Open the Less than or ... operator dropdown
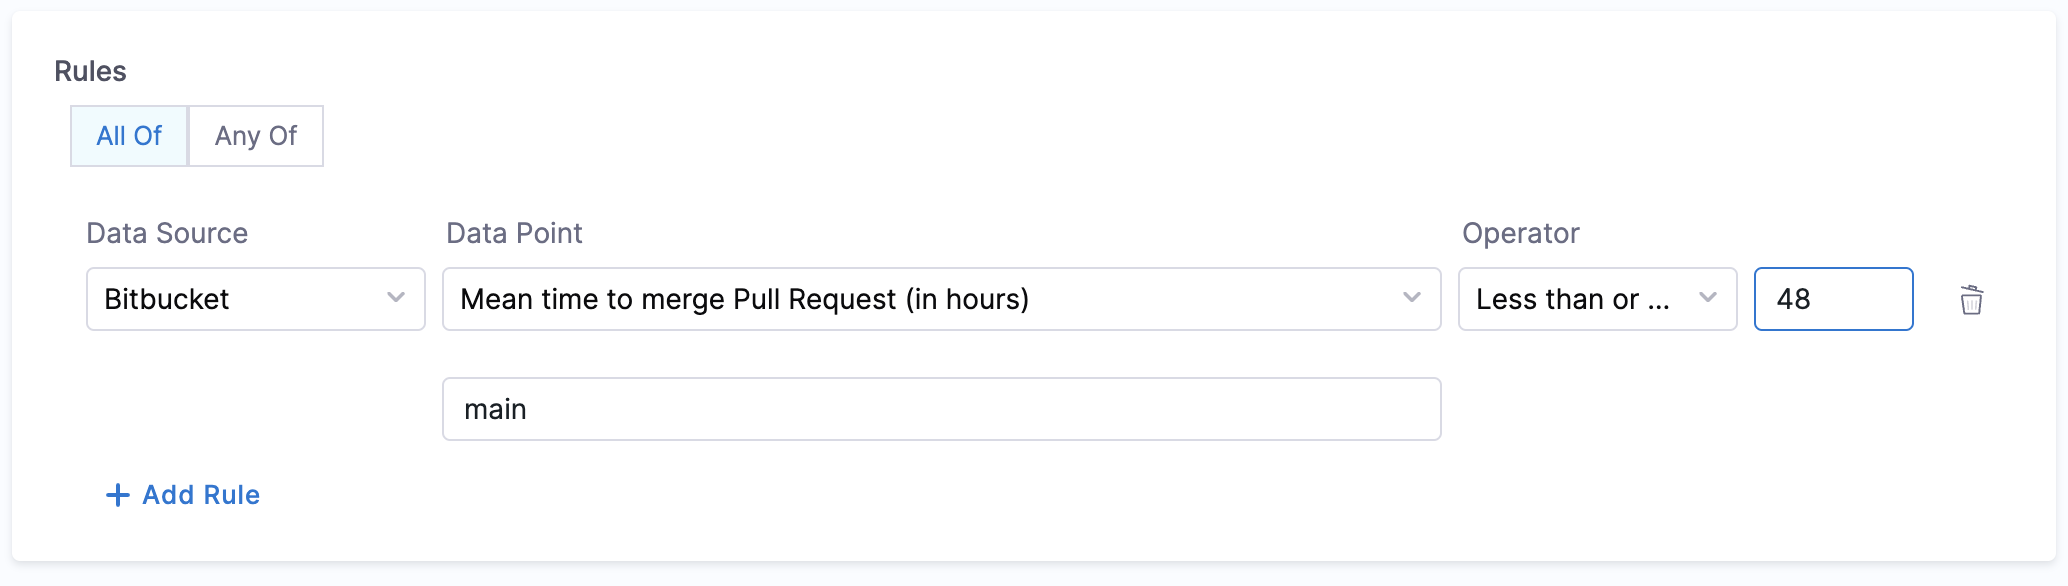 pyautogui.click(x=1596, y=299)
